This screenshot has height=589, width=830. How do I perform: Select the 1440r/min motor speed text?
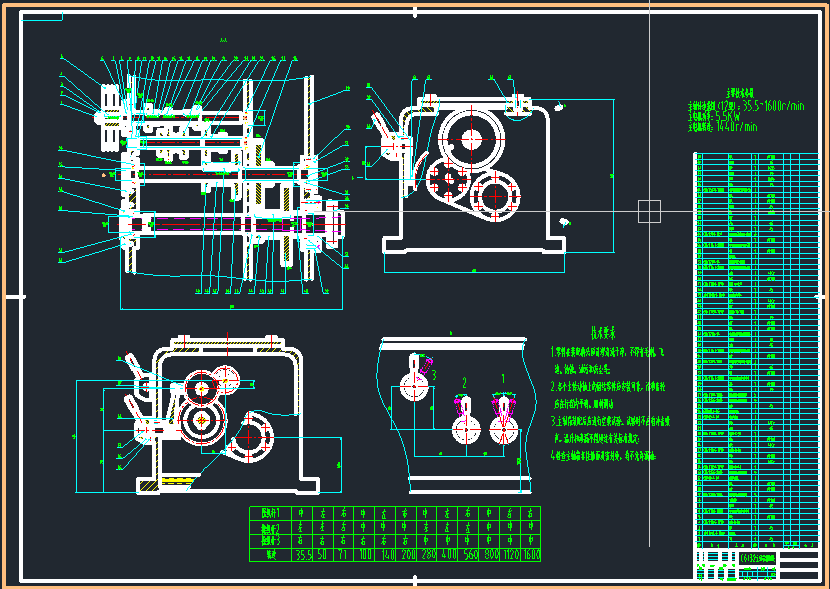[736, 126]
